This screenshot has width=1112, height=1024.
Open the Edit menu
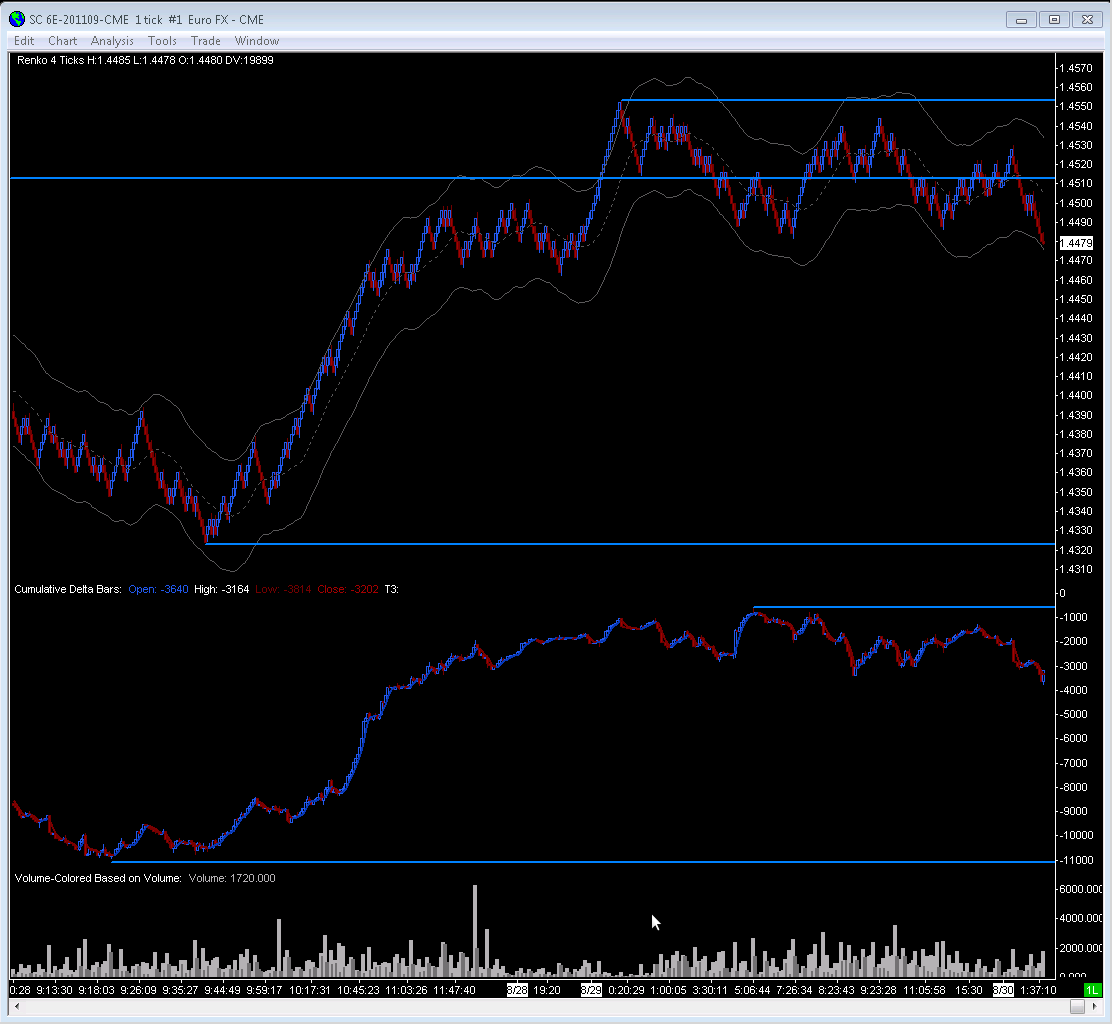coord(23,41)
